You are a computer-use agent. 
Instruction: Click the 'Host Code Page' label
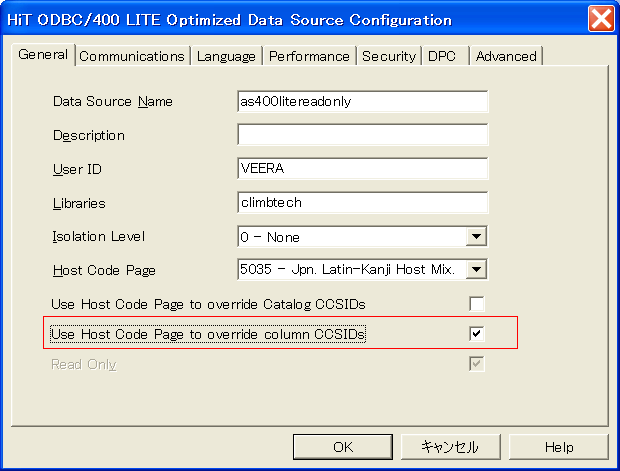(x=104, y=270)
